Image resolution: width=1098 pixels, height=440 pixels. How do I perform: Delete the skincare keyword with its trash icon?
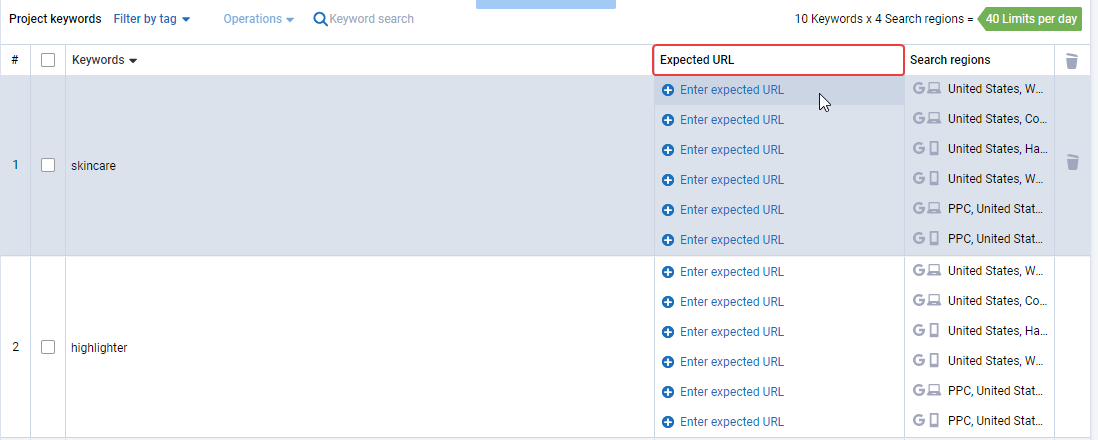(1071, 162)
